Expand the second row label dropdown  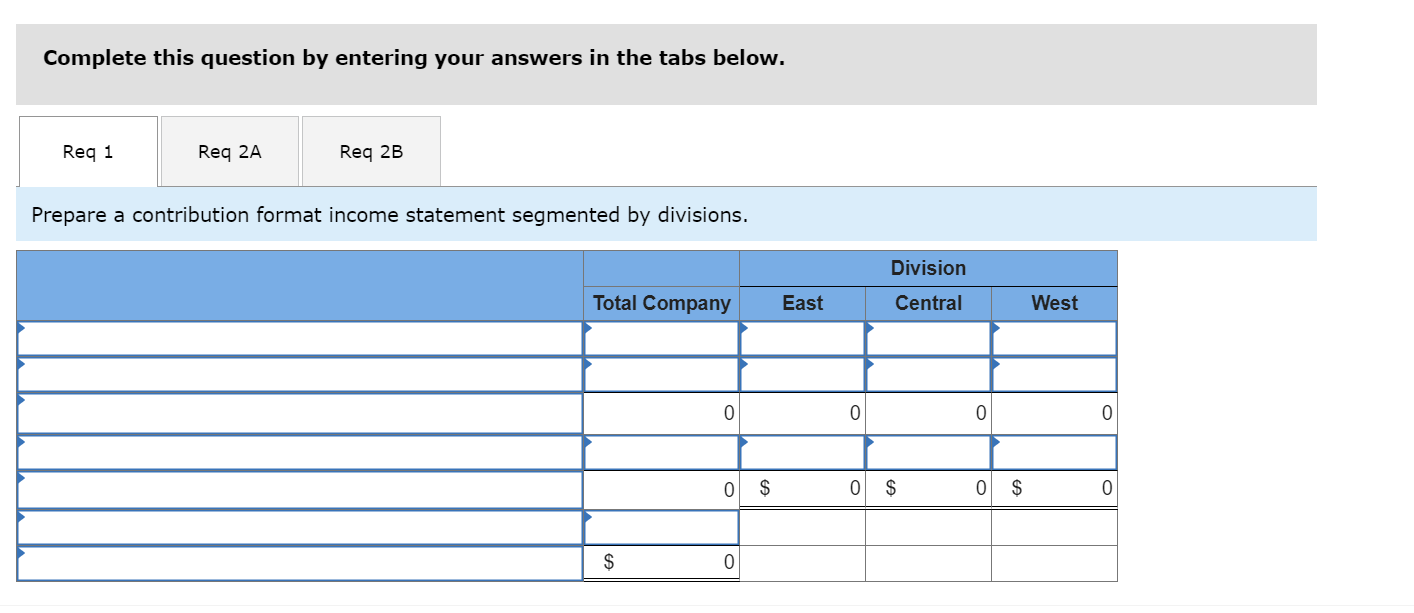coord(300,375)
